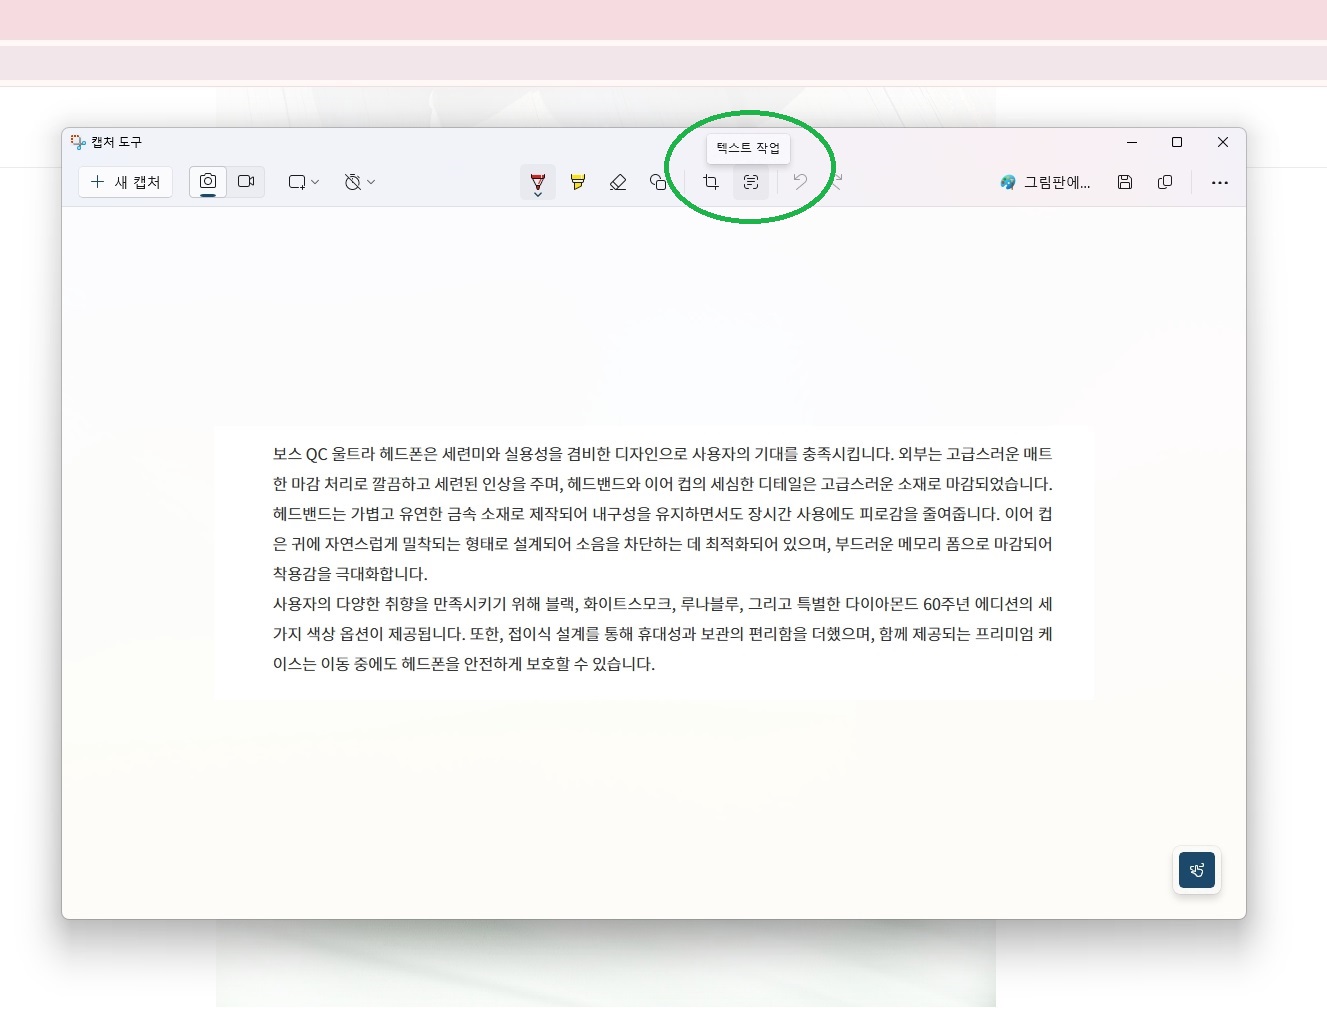Open image in Paint via 그림판에... button
This screenshot has height=1012, width=1327.
[x=1045, y=182]
